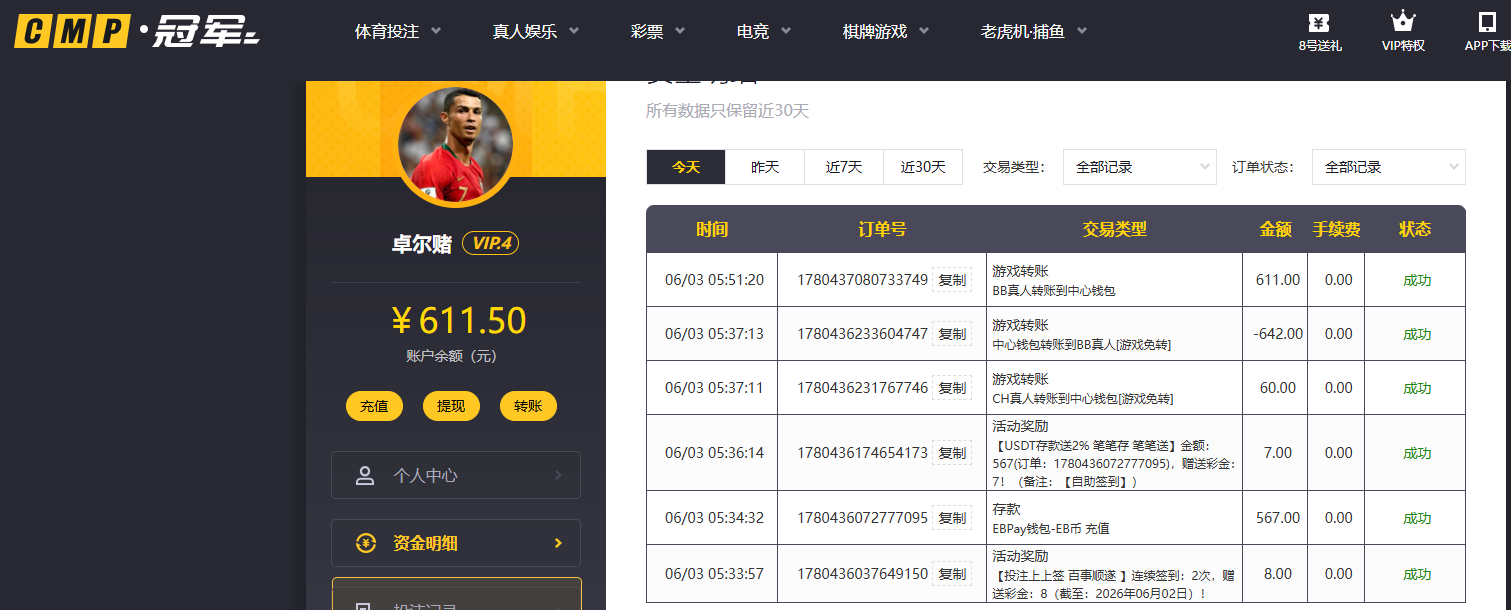Viewport: 1511px width, 610px height.
Task: Click the ¥611.50 account balance
Action: tap(458, 320)
